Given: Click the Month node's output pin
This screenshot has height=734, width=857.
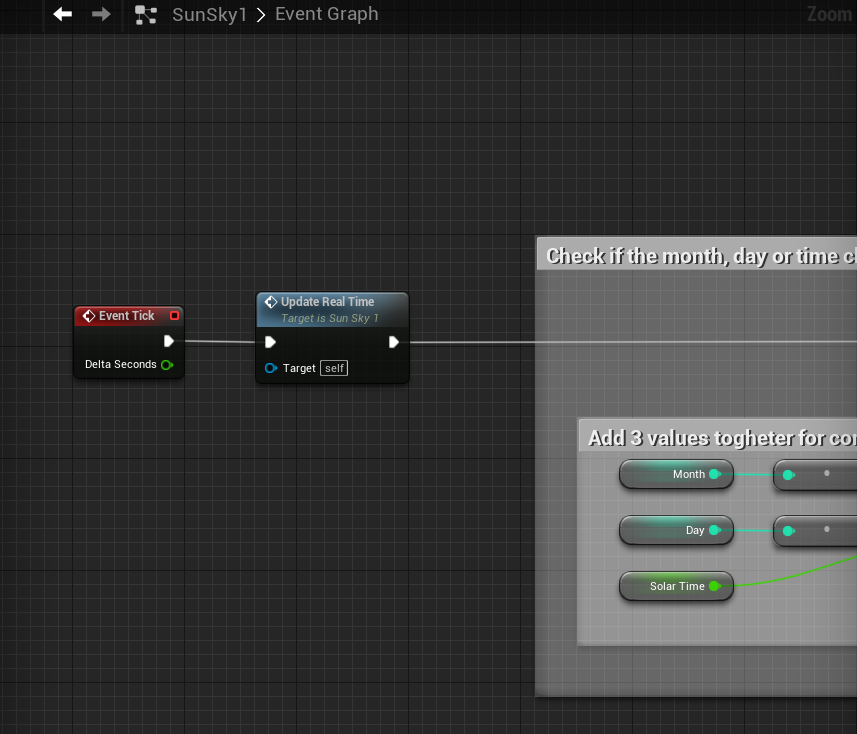Looking at the screenshot, I should (x=715, y=474).
